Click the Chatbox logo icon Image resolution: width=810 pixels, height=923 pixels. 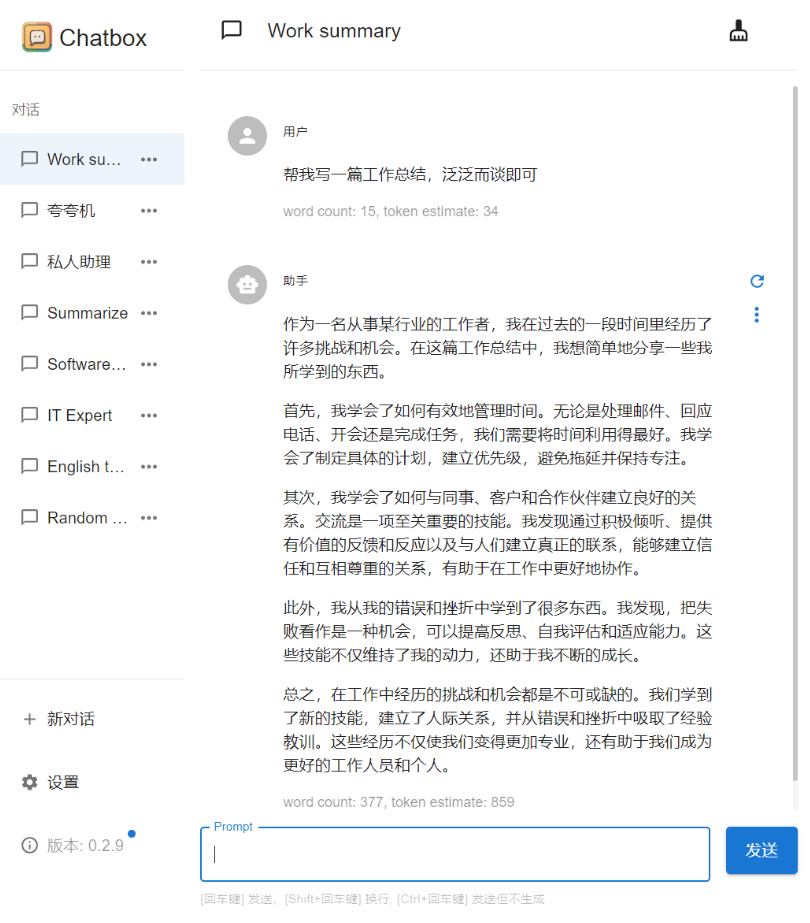pyautogui.click(x=36, y=37)
